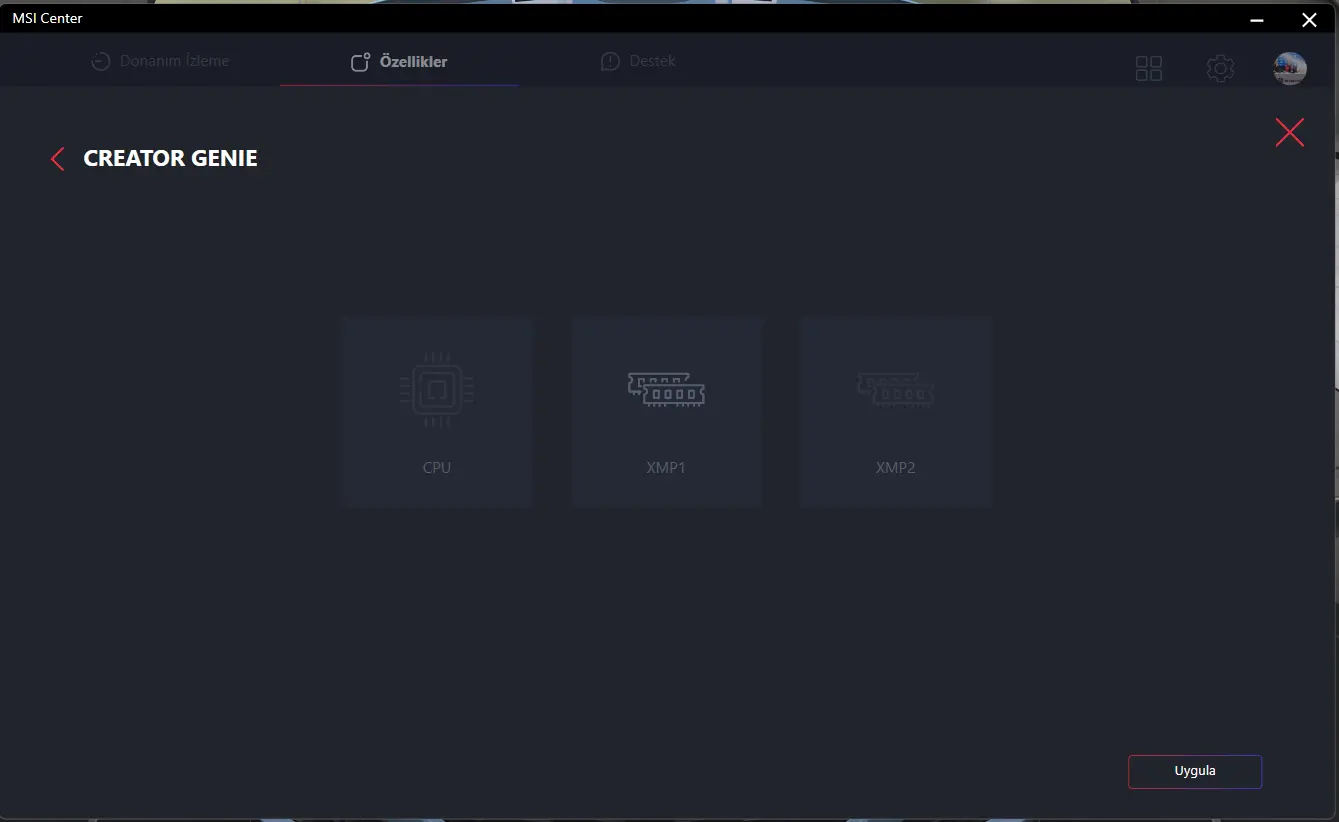This screenshot has height=822, width=1339.
Task: Click the Uygula button
Action: tap(1195, 771)
